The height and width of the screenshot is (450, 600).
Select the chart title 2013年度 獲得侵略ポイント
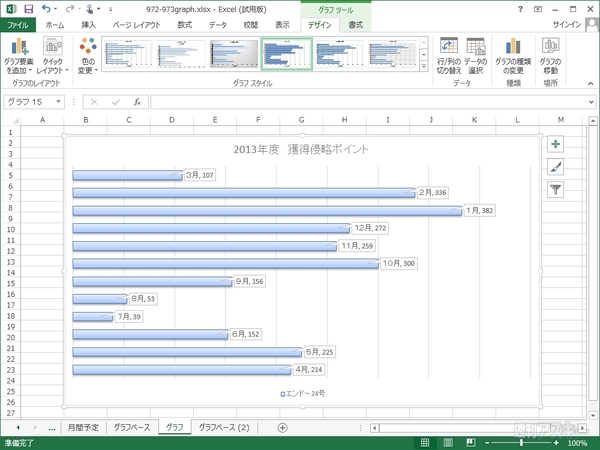tap(301, 149)
